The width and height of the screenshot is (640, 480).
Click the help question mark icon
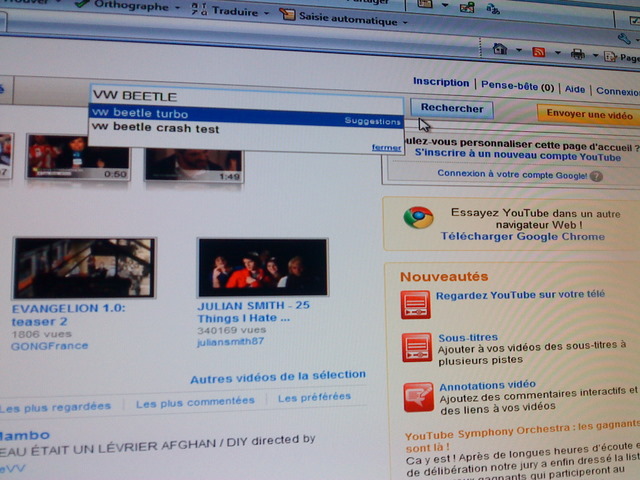596,176
